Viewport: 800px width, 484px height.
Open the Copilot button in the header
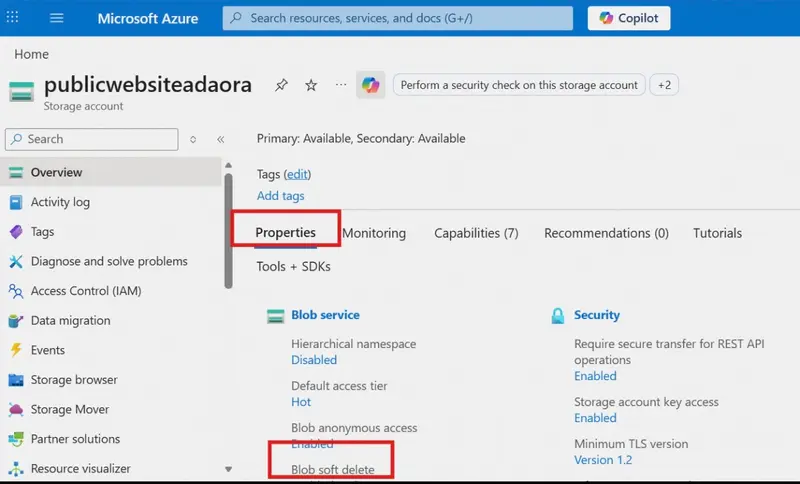629,18
